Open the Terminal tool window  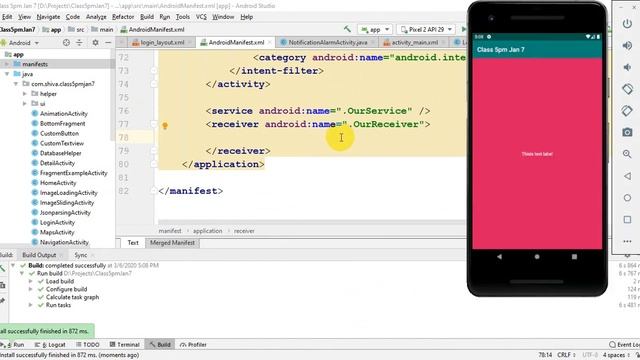coord(125,344)
